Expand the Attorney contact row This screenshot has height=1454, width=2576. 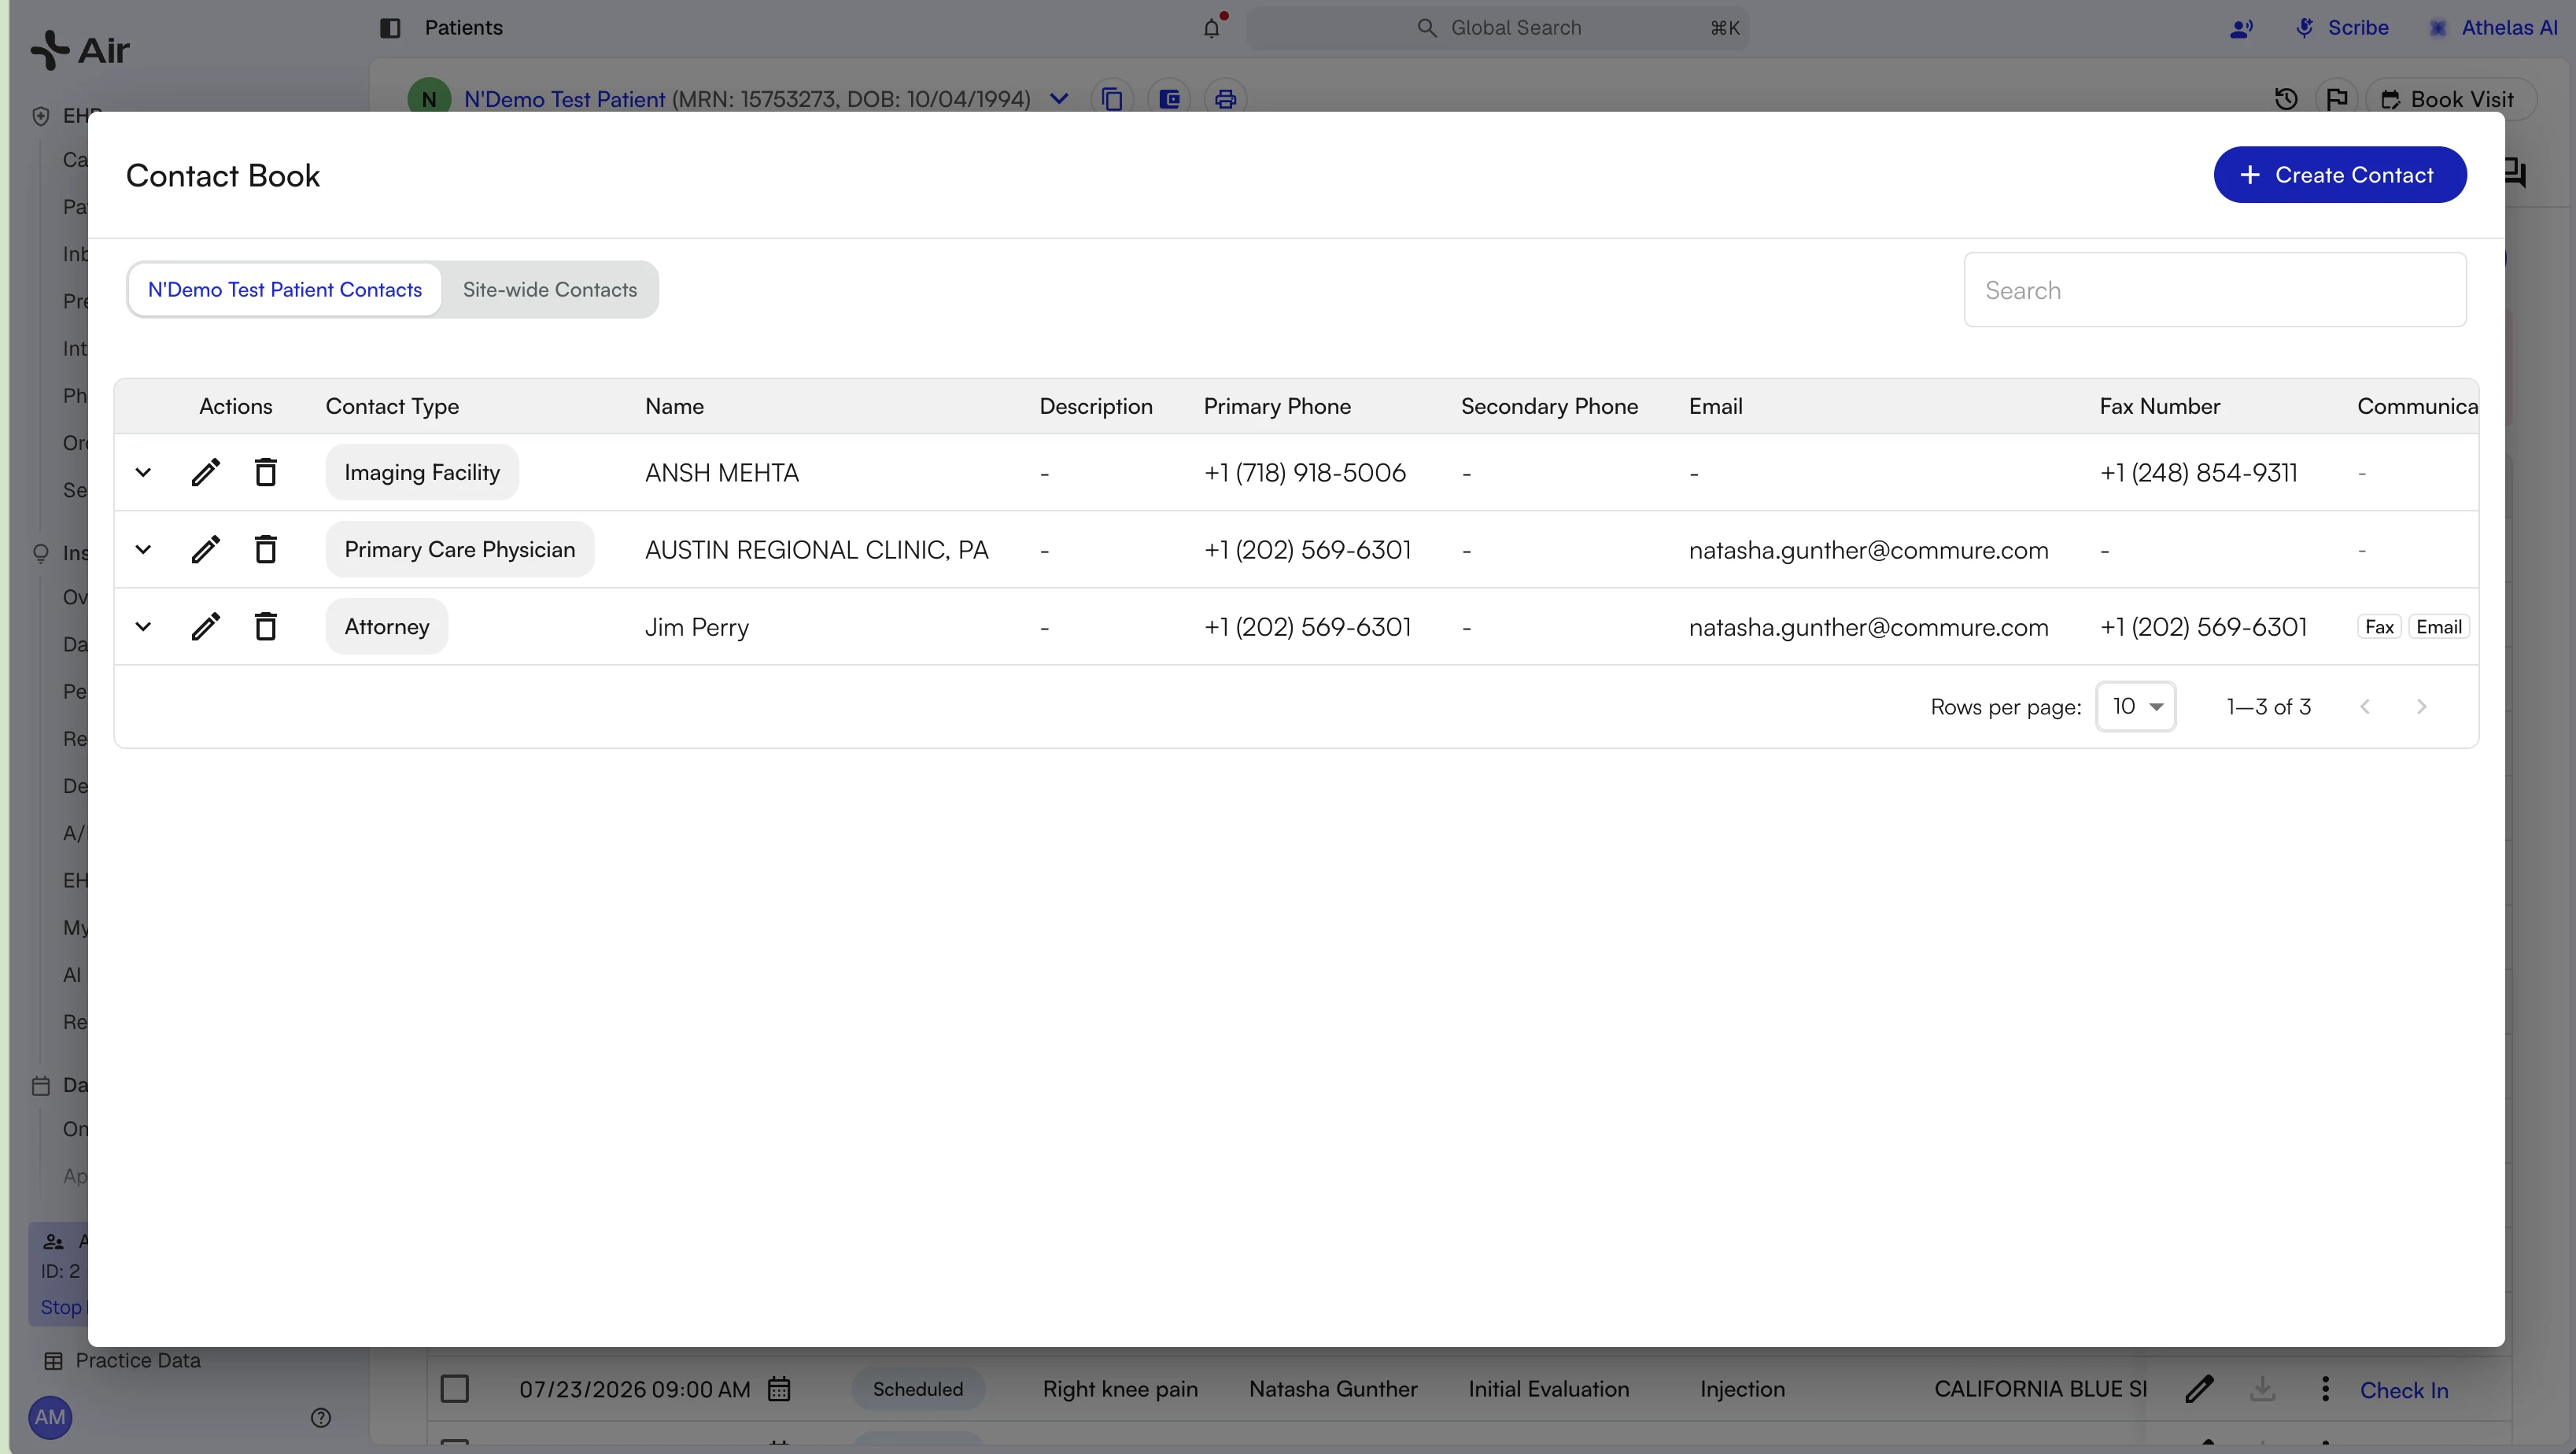coord(143,626)
